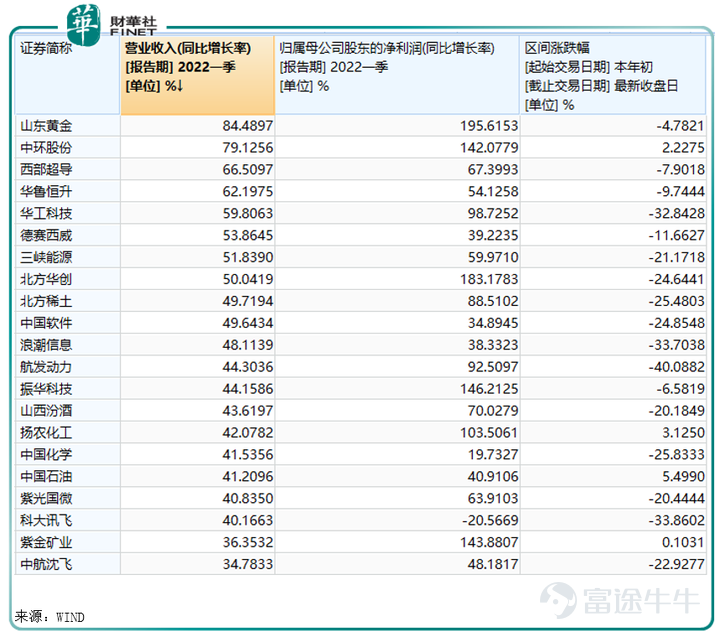The image size is (720, 637).
Task: Select the 北方华创 row
Action: pos(360,279)
